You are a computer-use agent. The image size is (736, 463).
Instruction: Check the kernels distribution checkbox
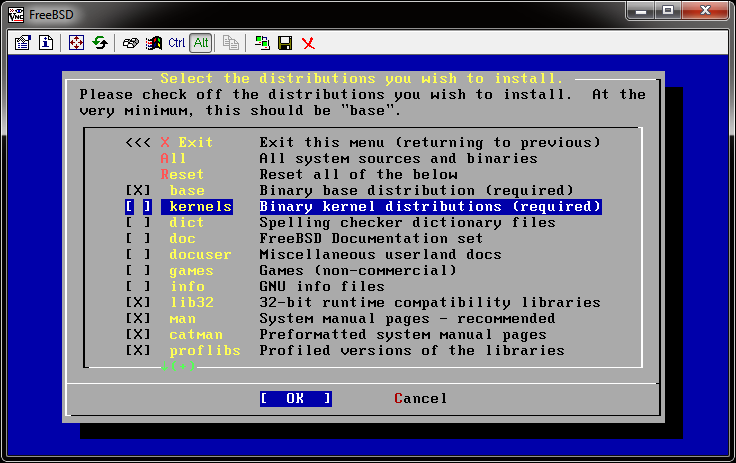click(138, 206)
